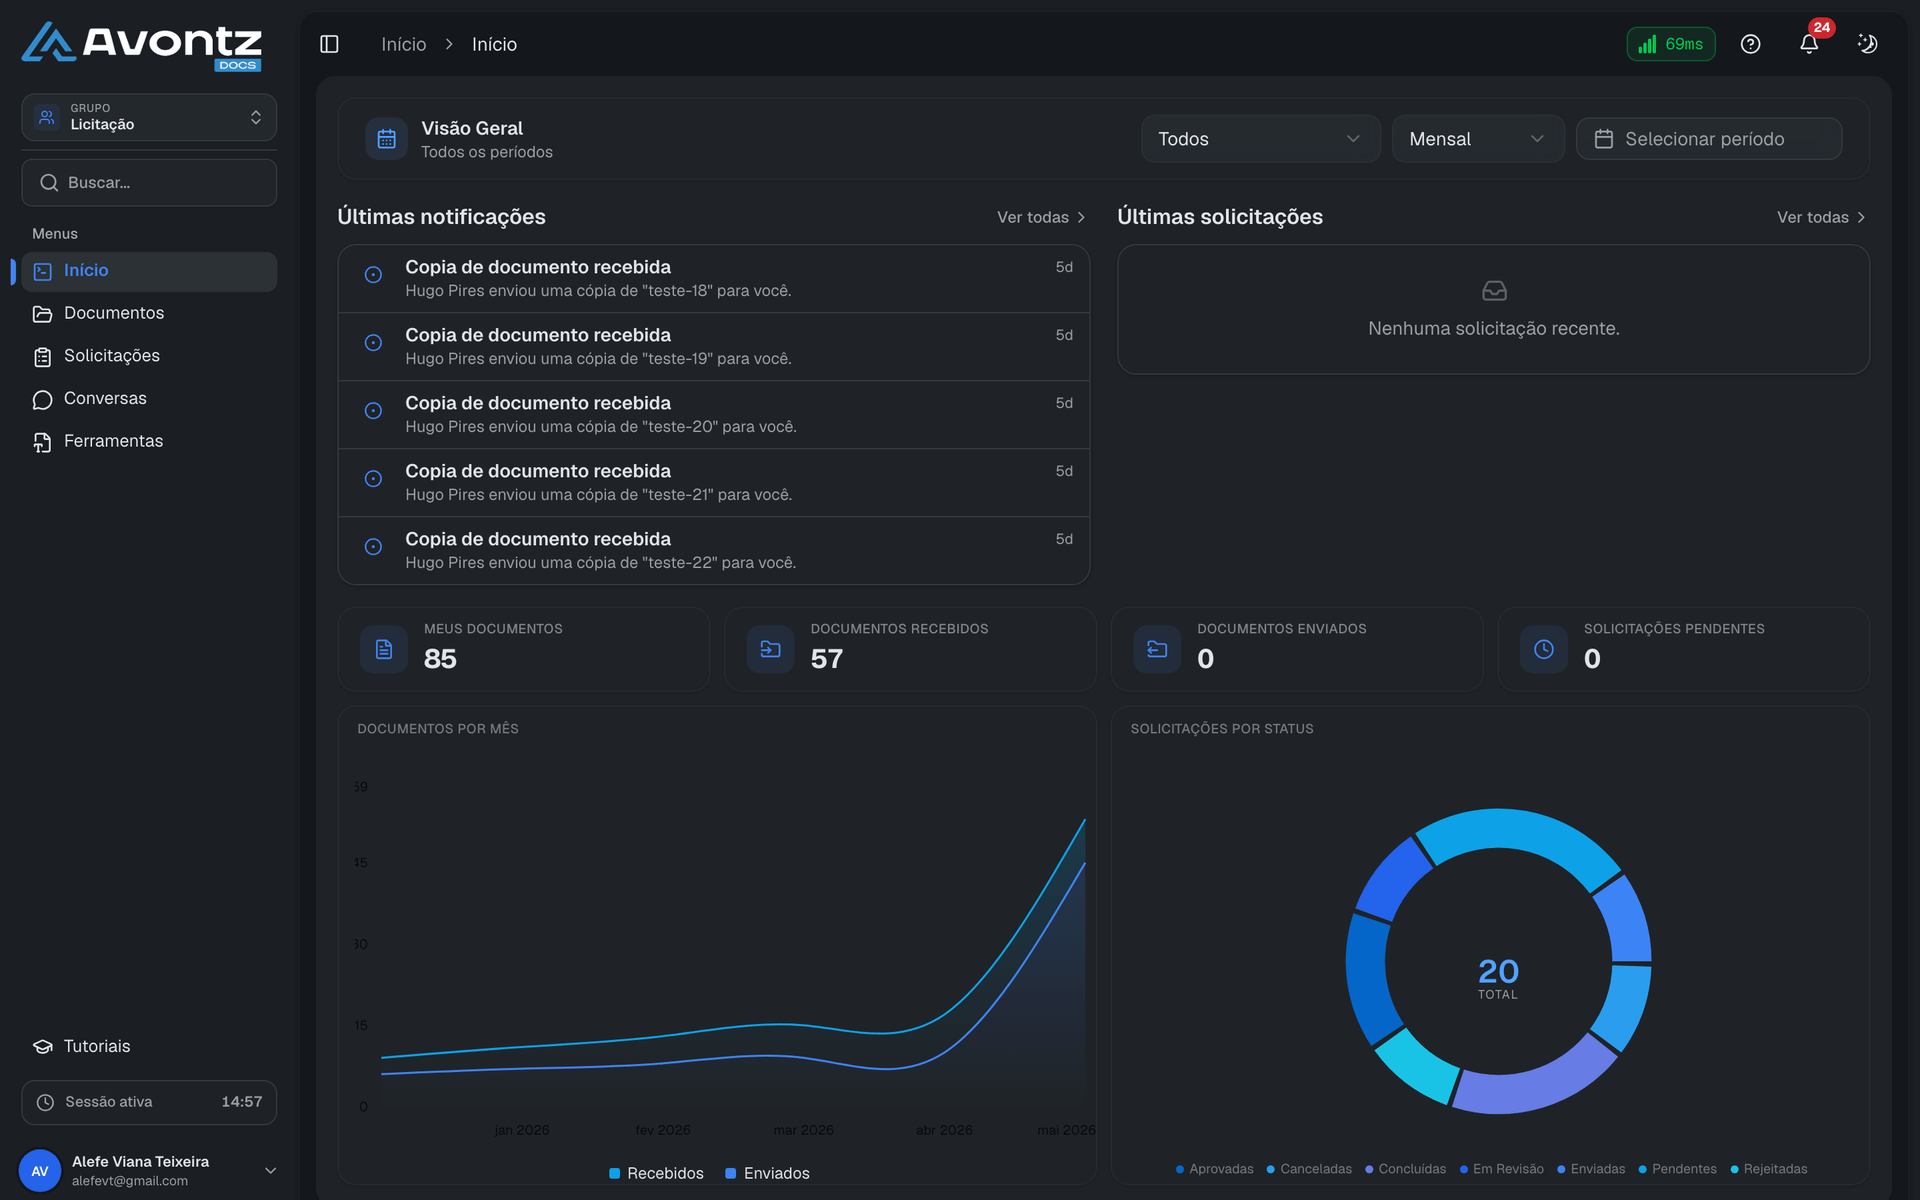Click Nenhuma solicitação recente message
The width and height of the screenshot is (1920, 1200).
point(1494,329)
